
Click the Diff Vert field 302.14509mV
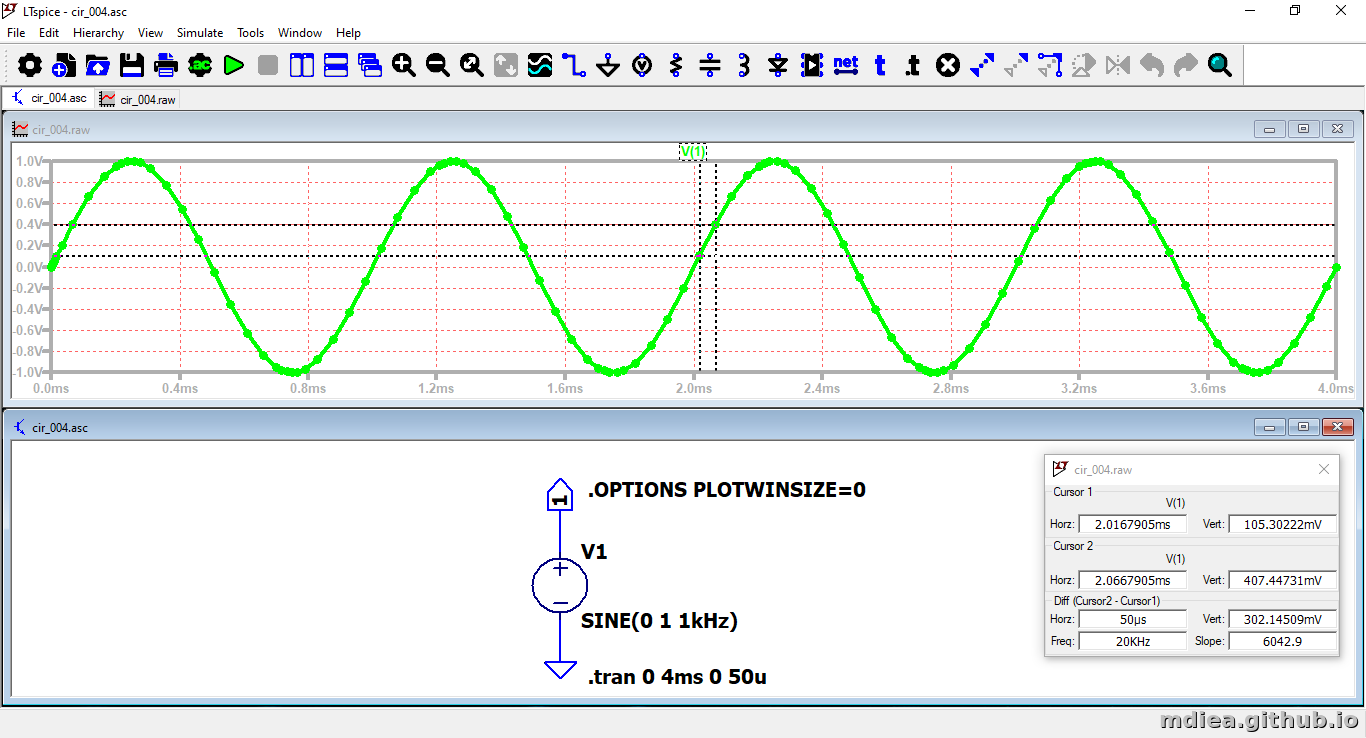click(1282, 620)
